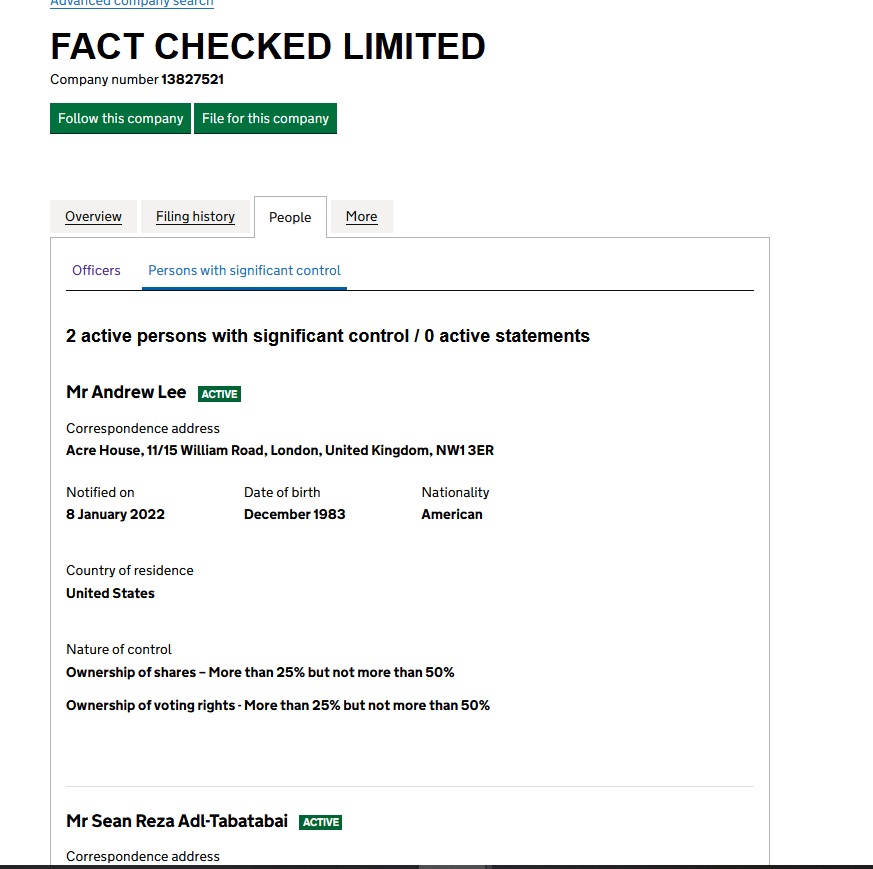Click the American nationality value
Viewport: 873px width, 869px height.
(452, 514)
